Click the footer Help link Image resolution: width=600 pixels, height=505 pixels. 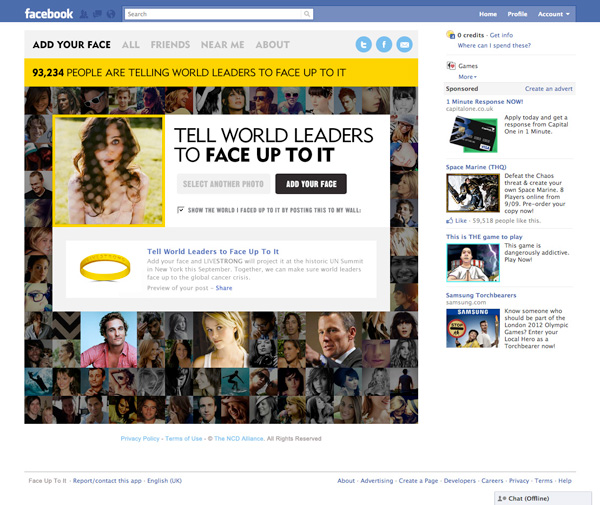(x=565, y=481)
